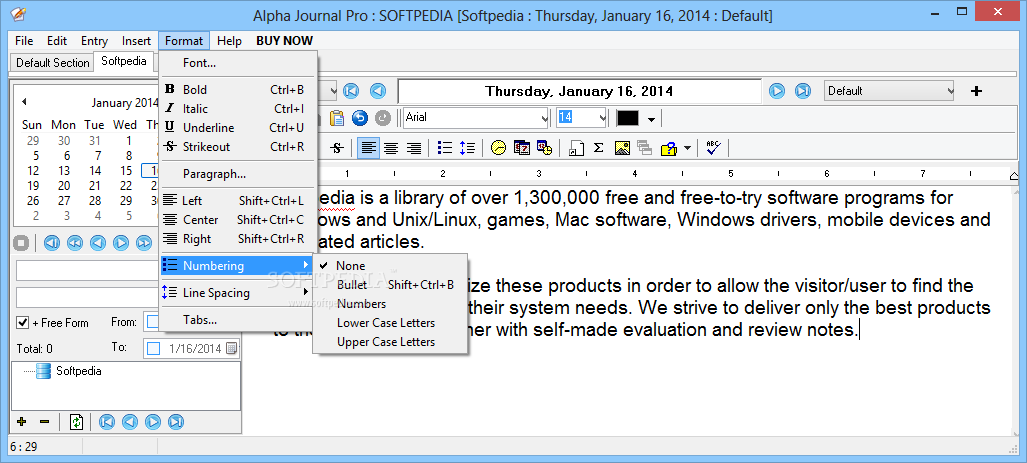Insert picture with the image icon
This screenshot has height=463, width=1027.
point(622,148)
